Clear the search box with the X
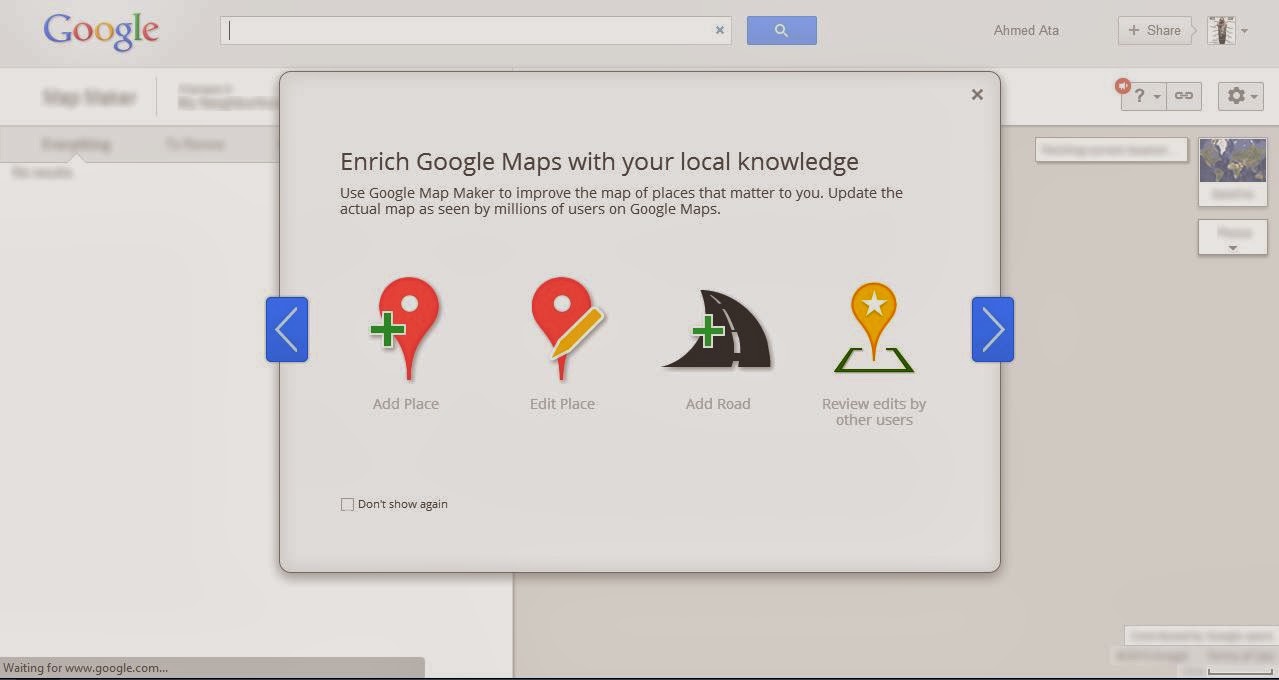1279x680 pixels. pyautogui.click(x=719, y=30)
